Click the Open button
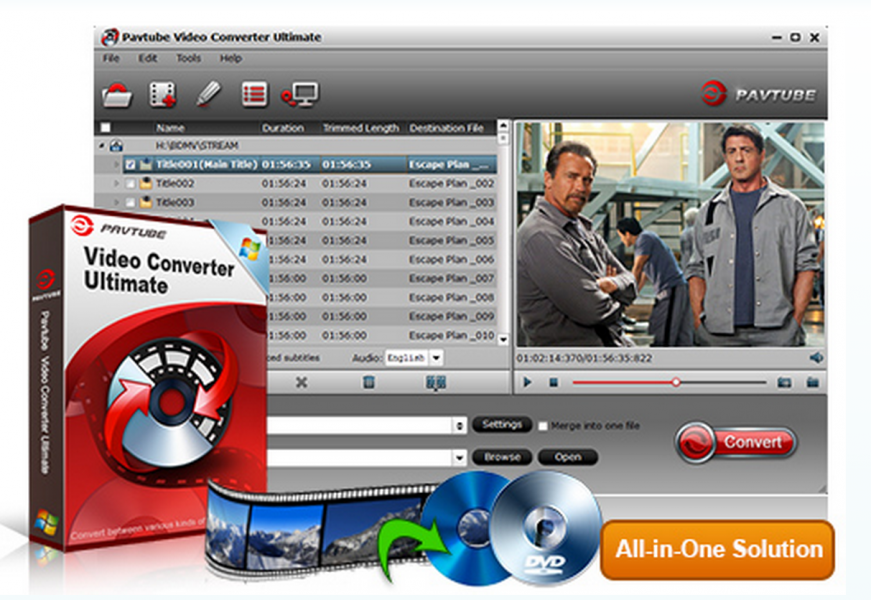 point(568,457)
